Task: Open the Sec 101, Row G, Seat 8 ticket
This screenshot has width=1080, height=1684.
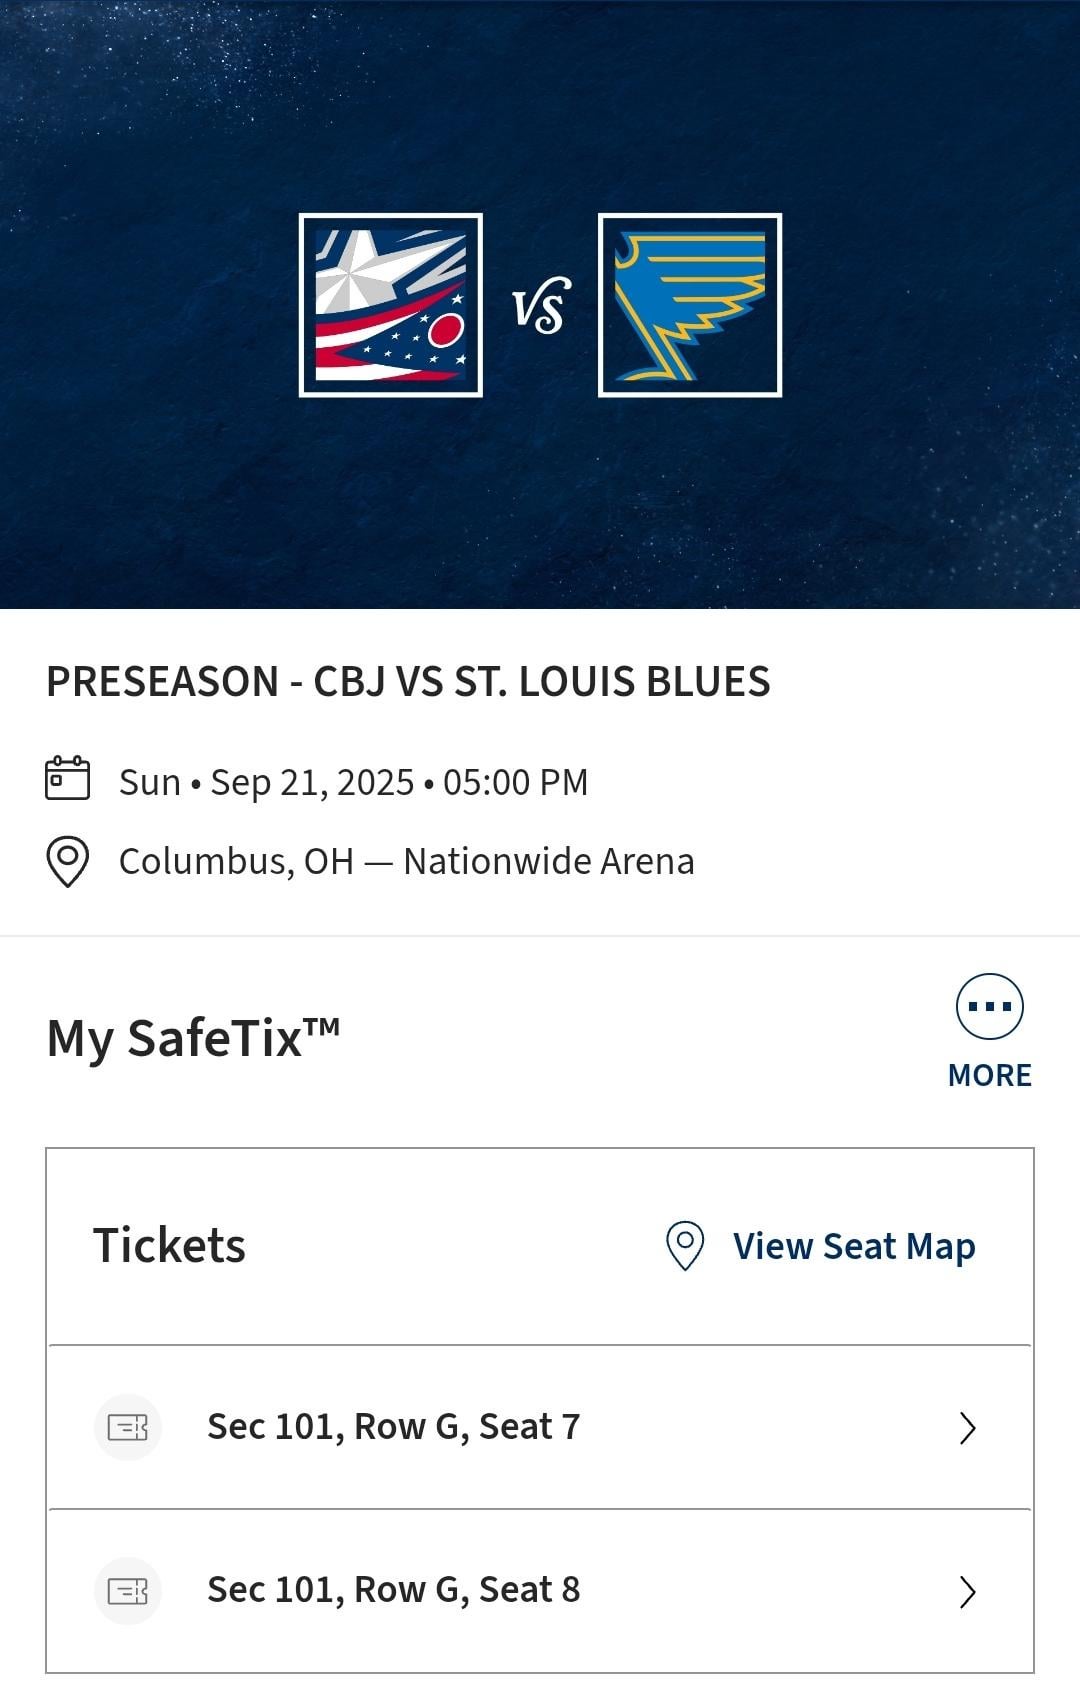Action: pos(393,1590)
